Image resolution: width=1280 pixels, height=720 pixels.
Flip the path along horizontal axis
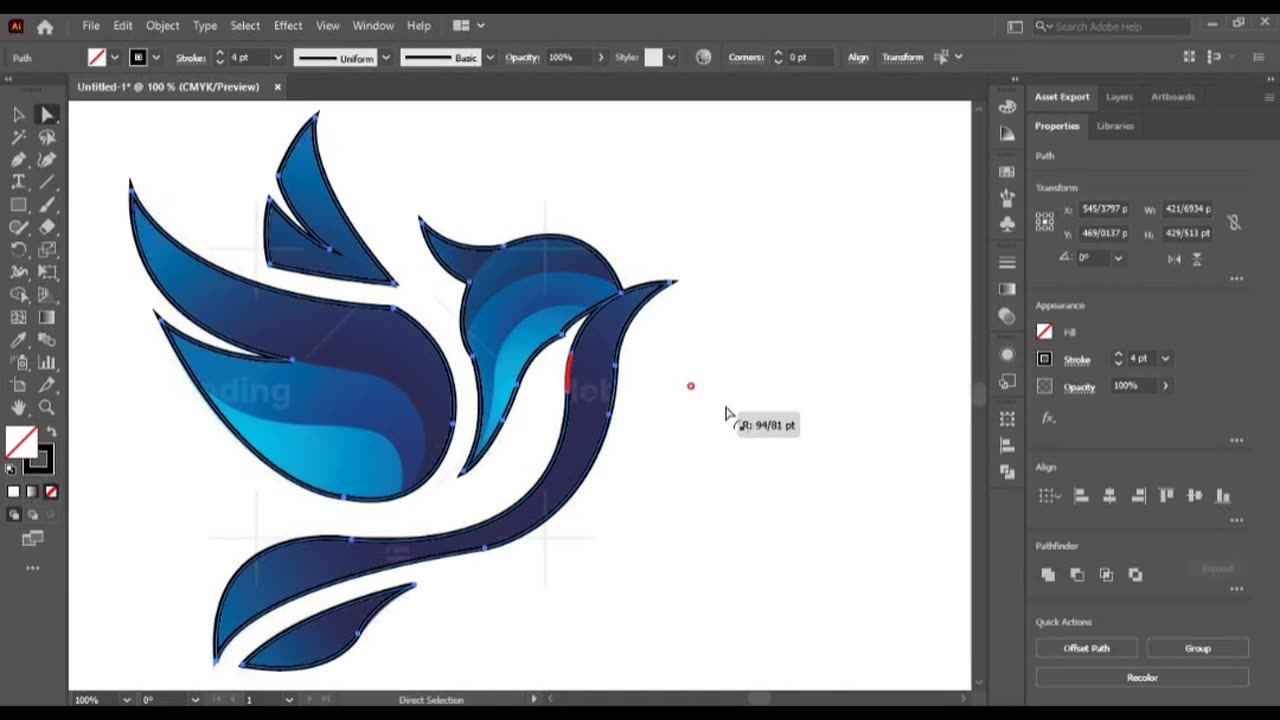pos(1175,258)
